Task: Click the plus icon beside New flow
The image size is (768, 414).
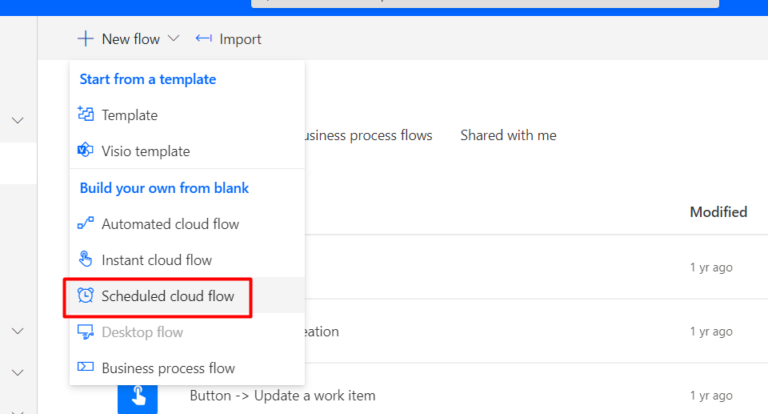Action: 85,39
